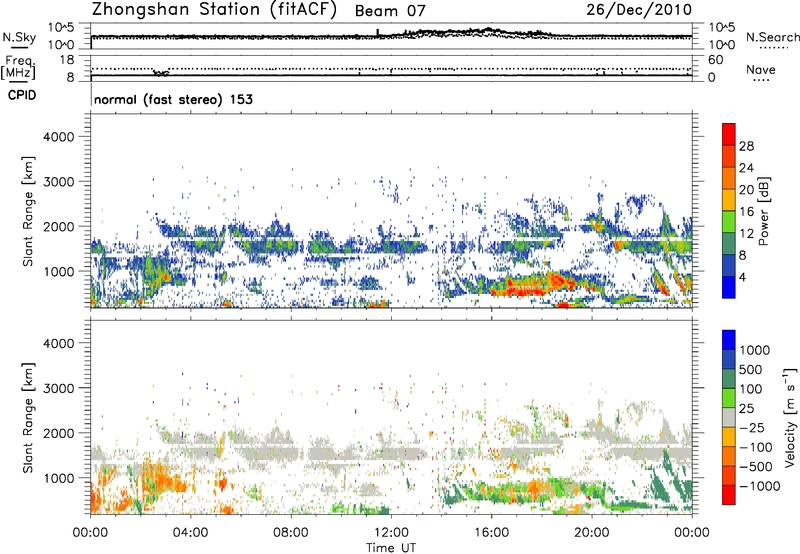Click the "Slant Range [km]" label of power panel
800x554 pixels.
(x=28, y=211)
